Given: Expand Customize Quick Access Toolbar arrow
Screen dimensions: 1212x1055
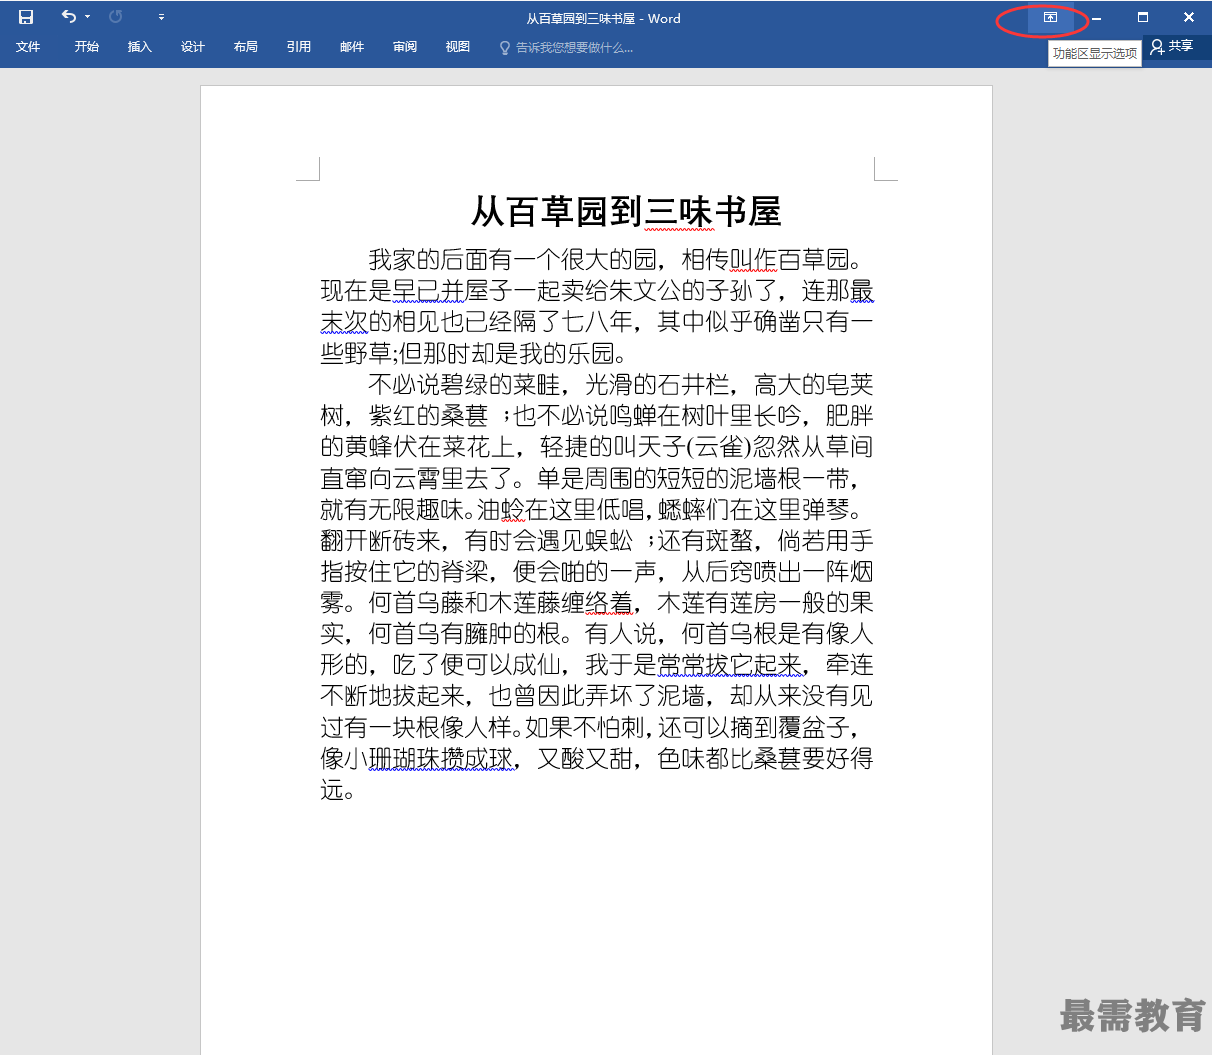Looking at the screenshot, I should tap(161, 17).
